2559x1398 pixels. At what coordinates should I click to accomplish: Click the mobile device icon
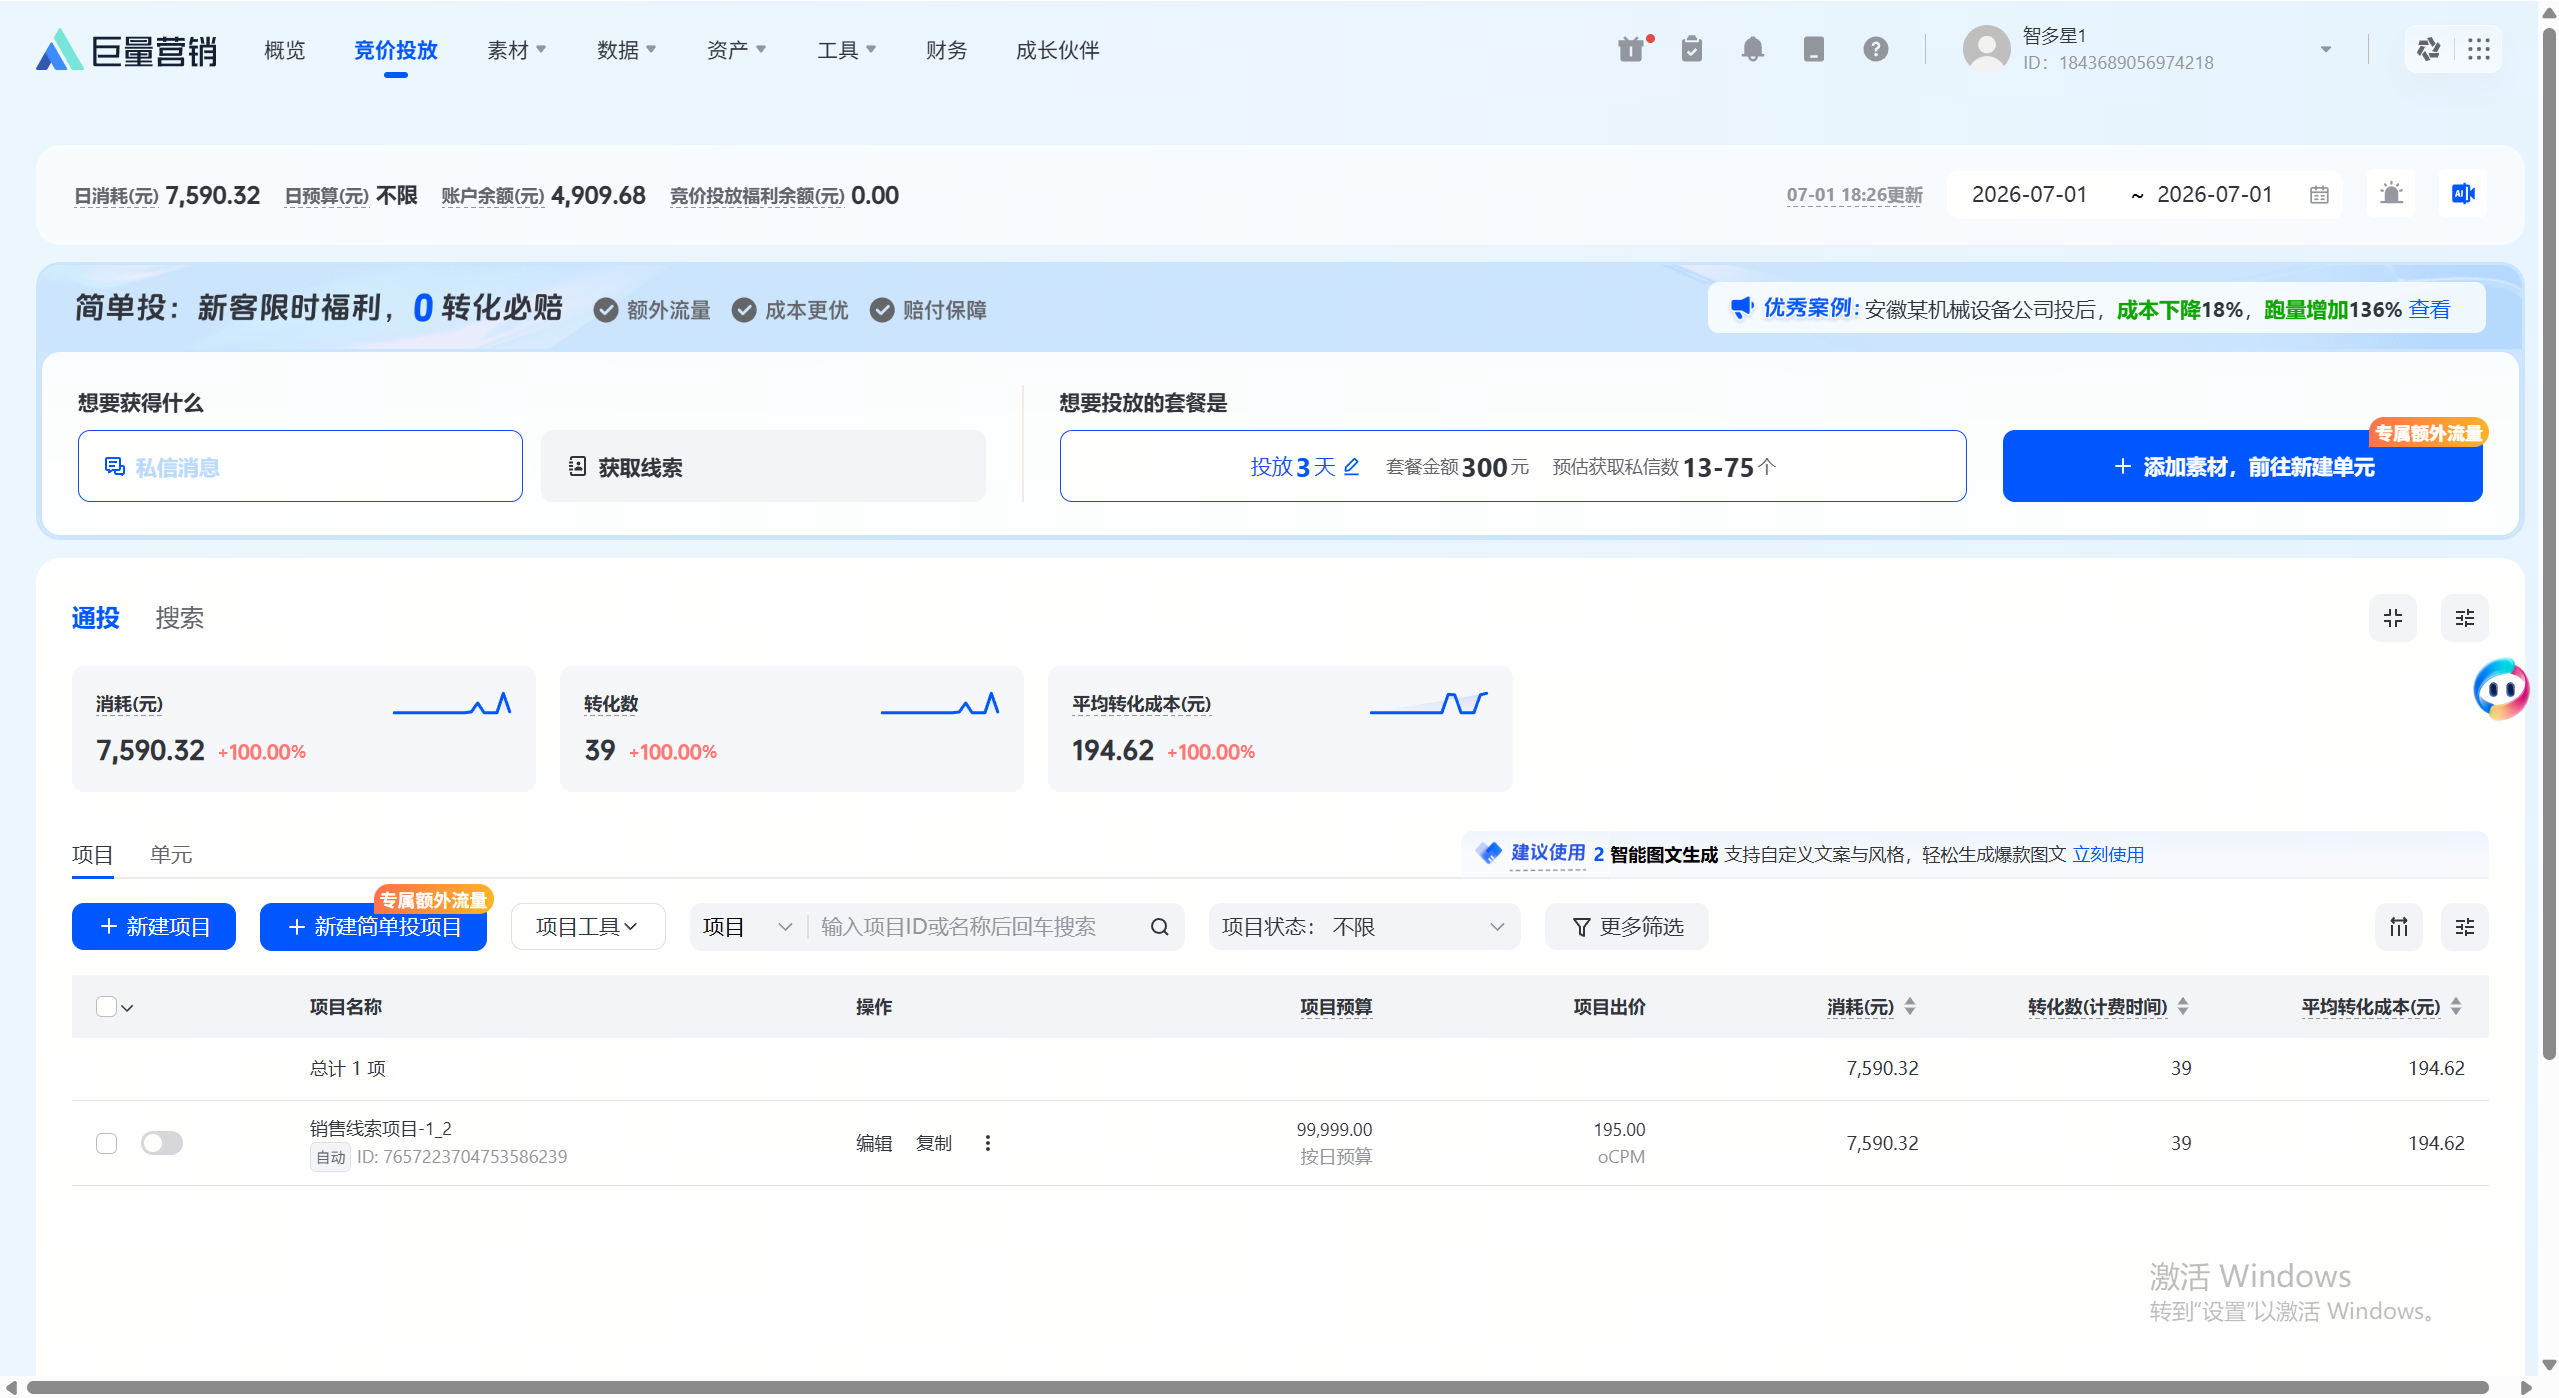[x=1813, y=49]
